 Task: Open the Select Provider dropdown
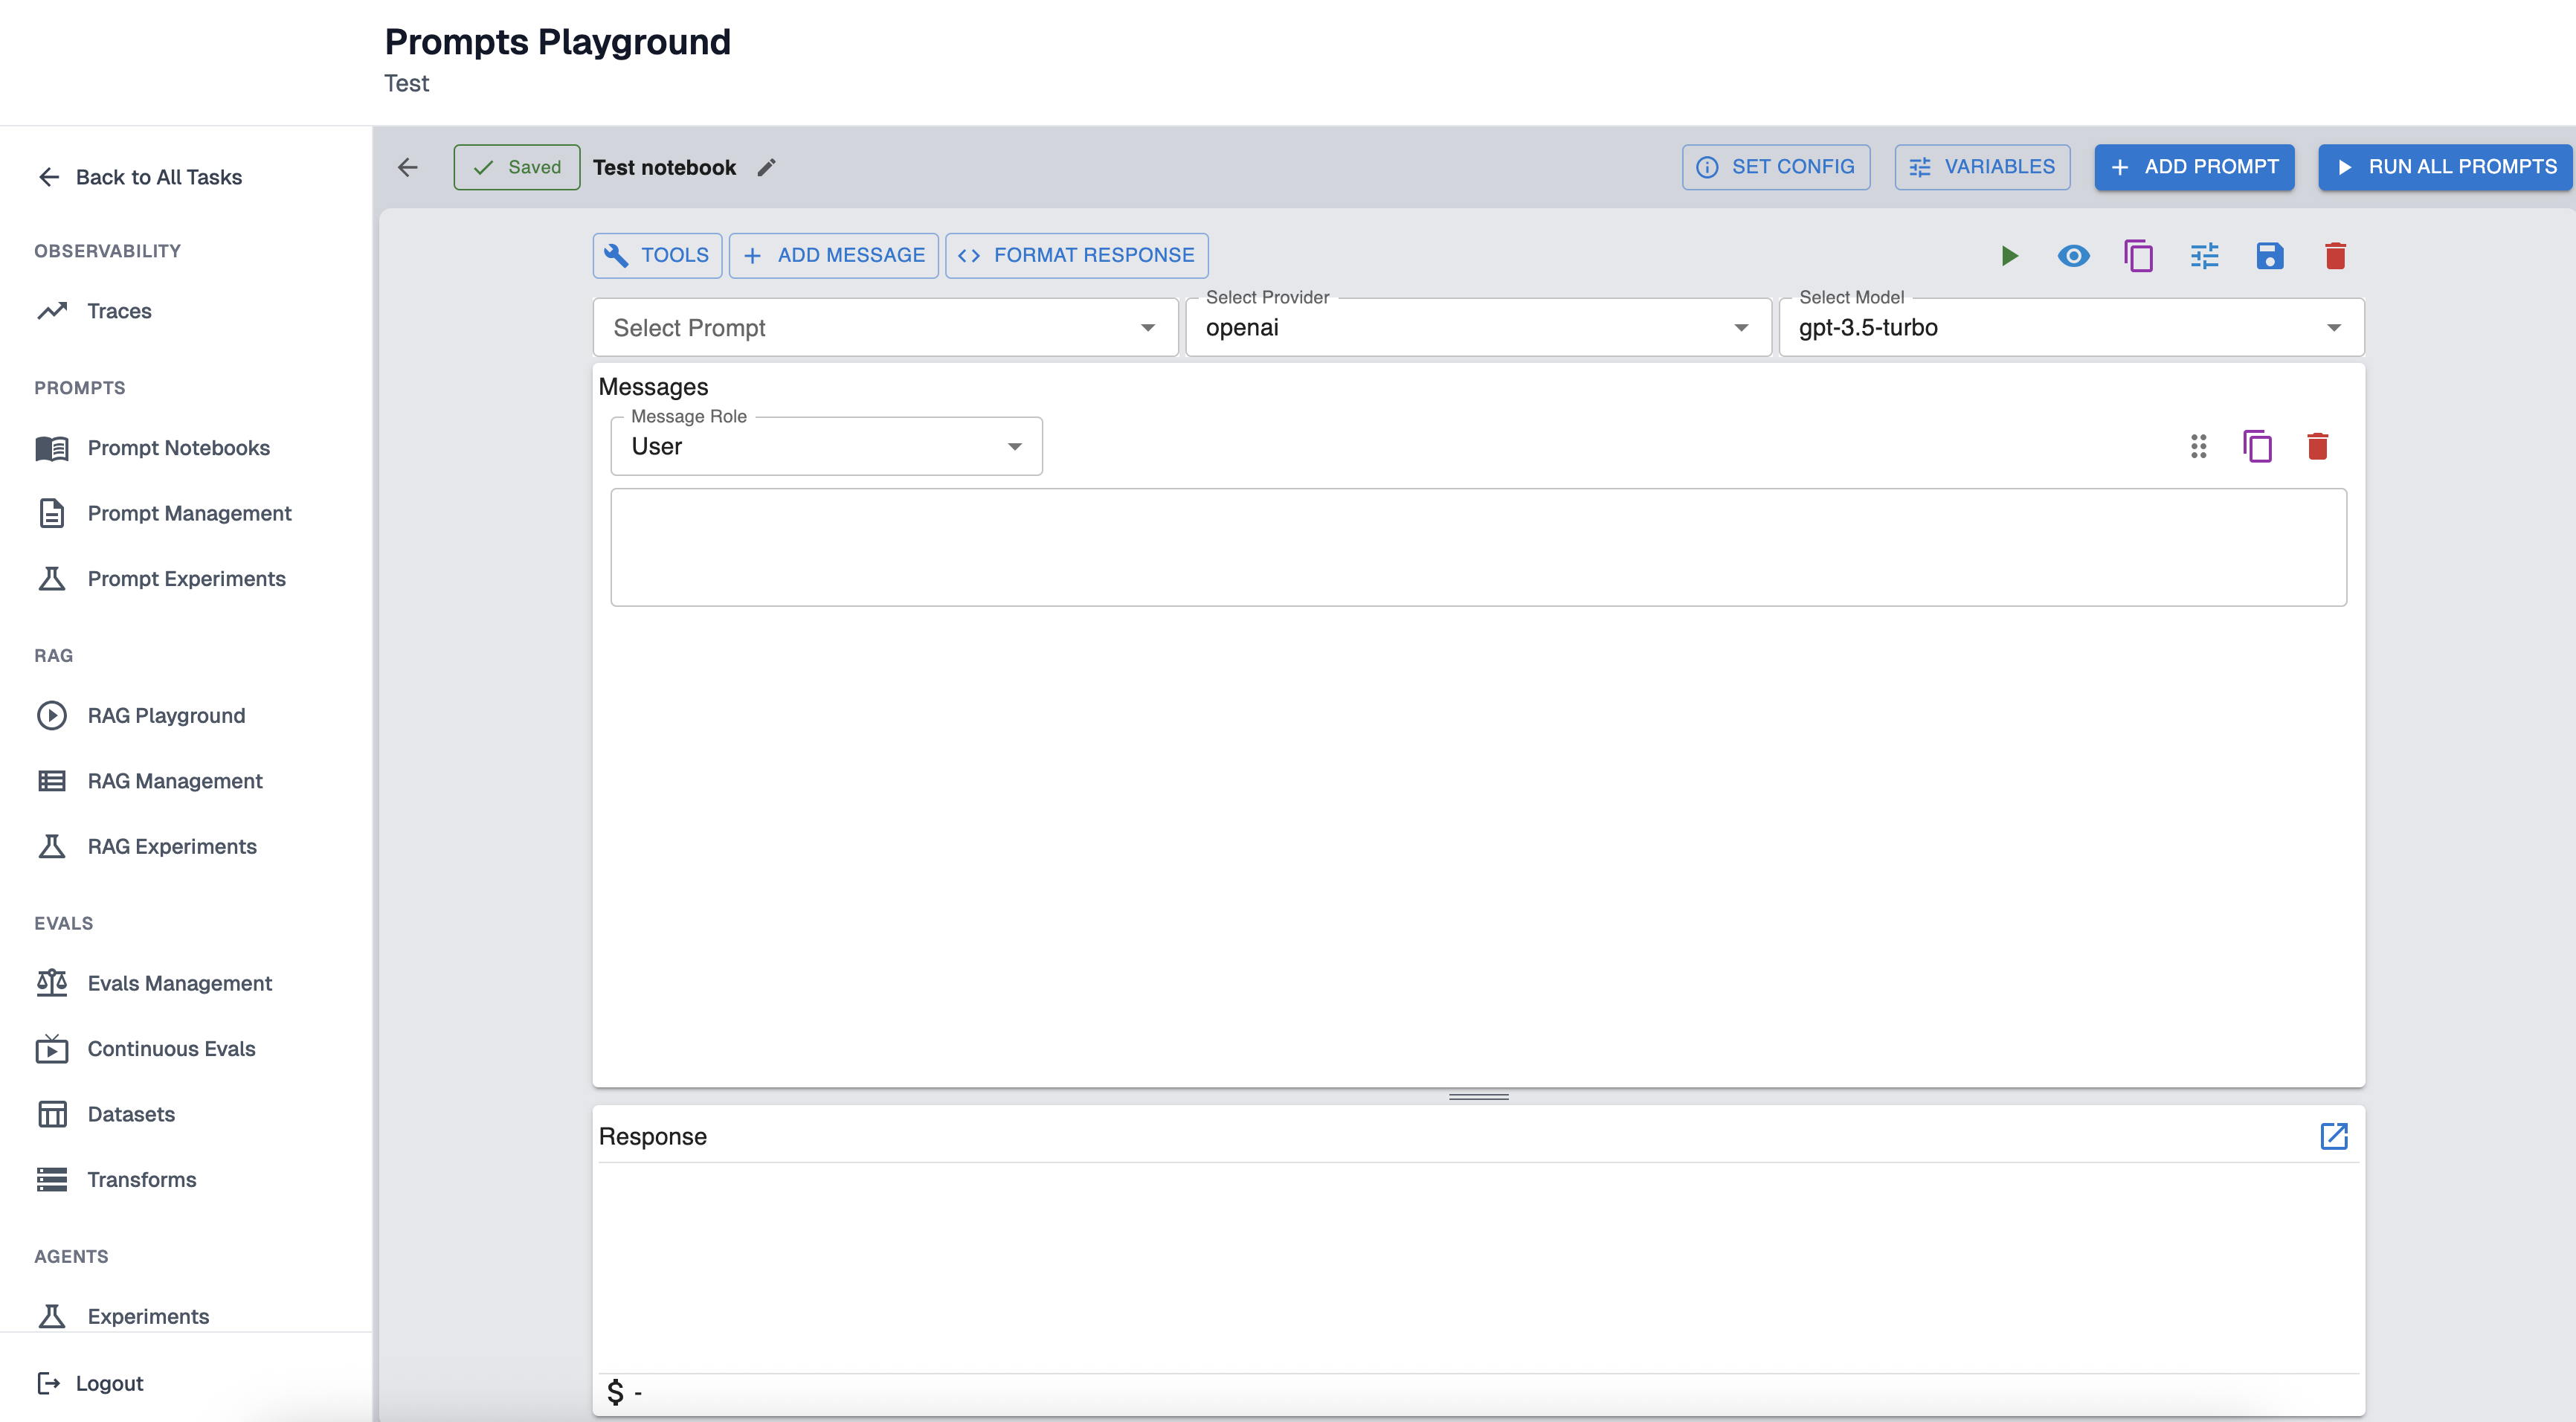point(1477,328)
